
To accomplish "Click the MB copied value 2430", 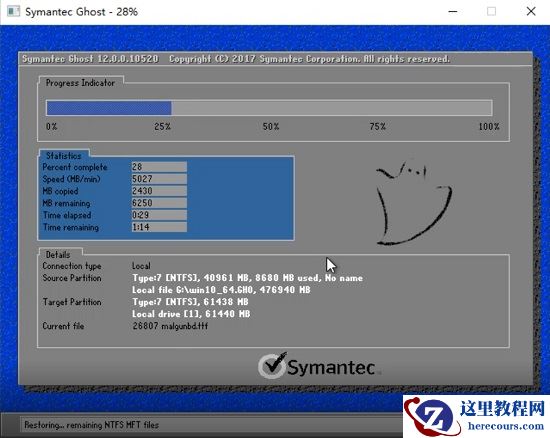I will tap(159, 191).
